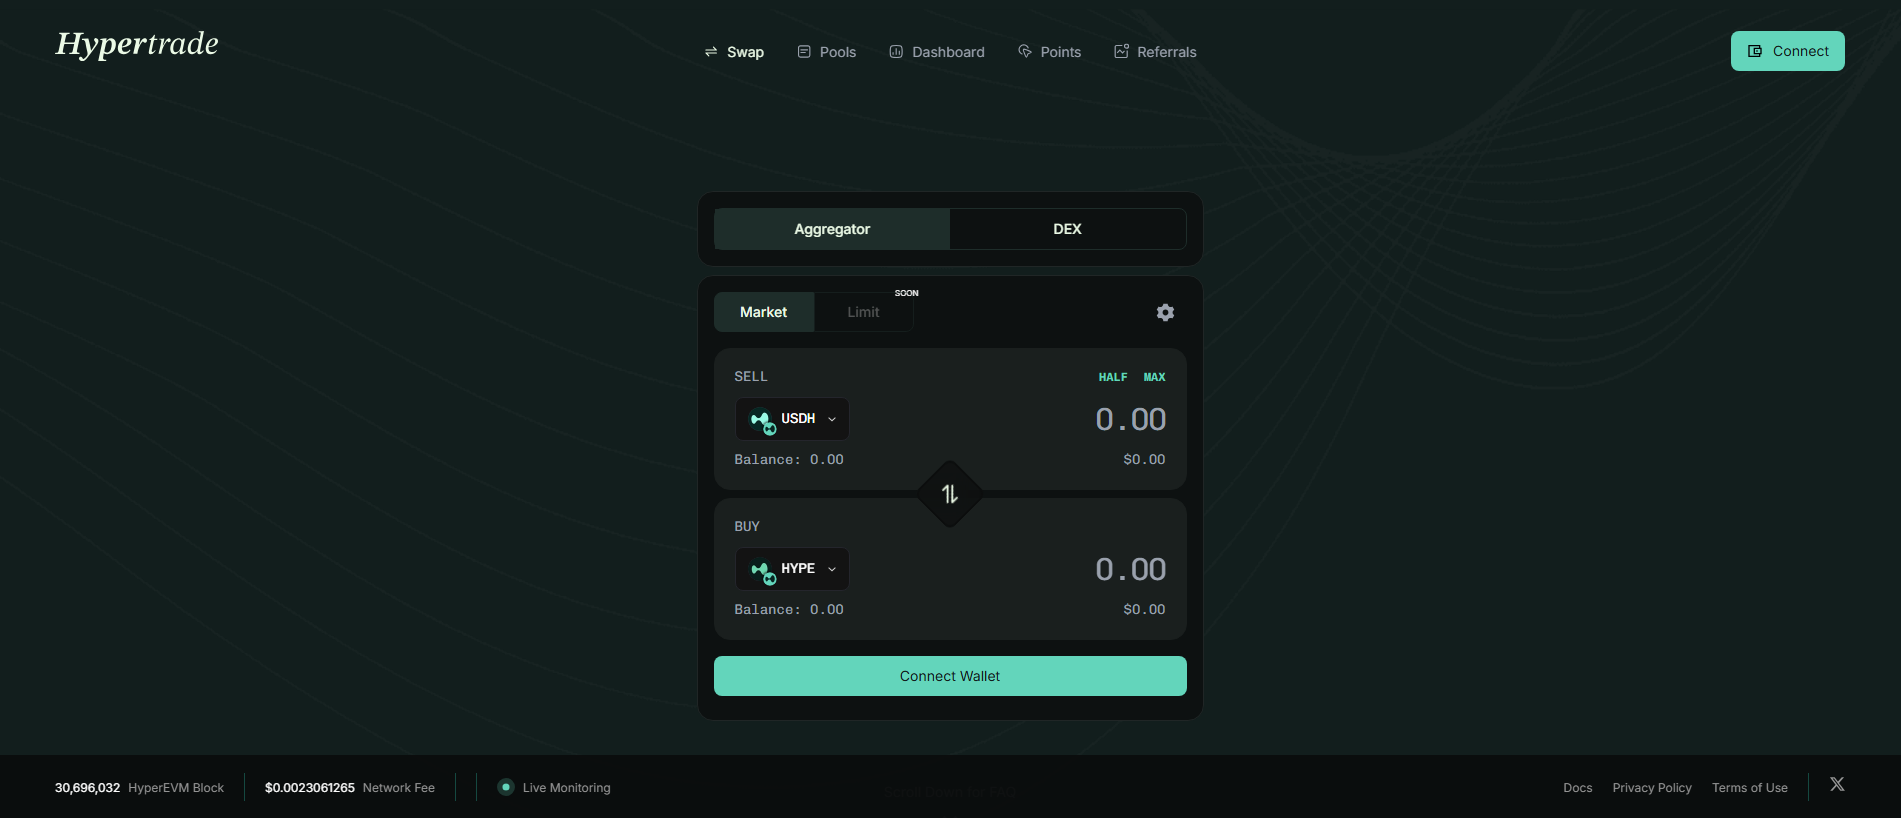The height and width of the screenshot is (818, 1901).
Task: Click the Live Monitoring status indicator
Action: 506,787
